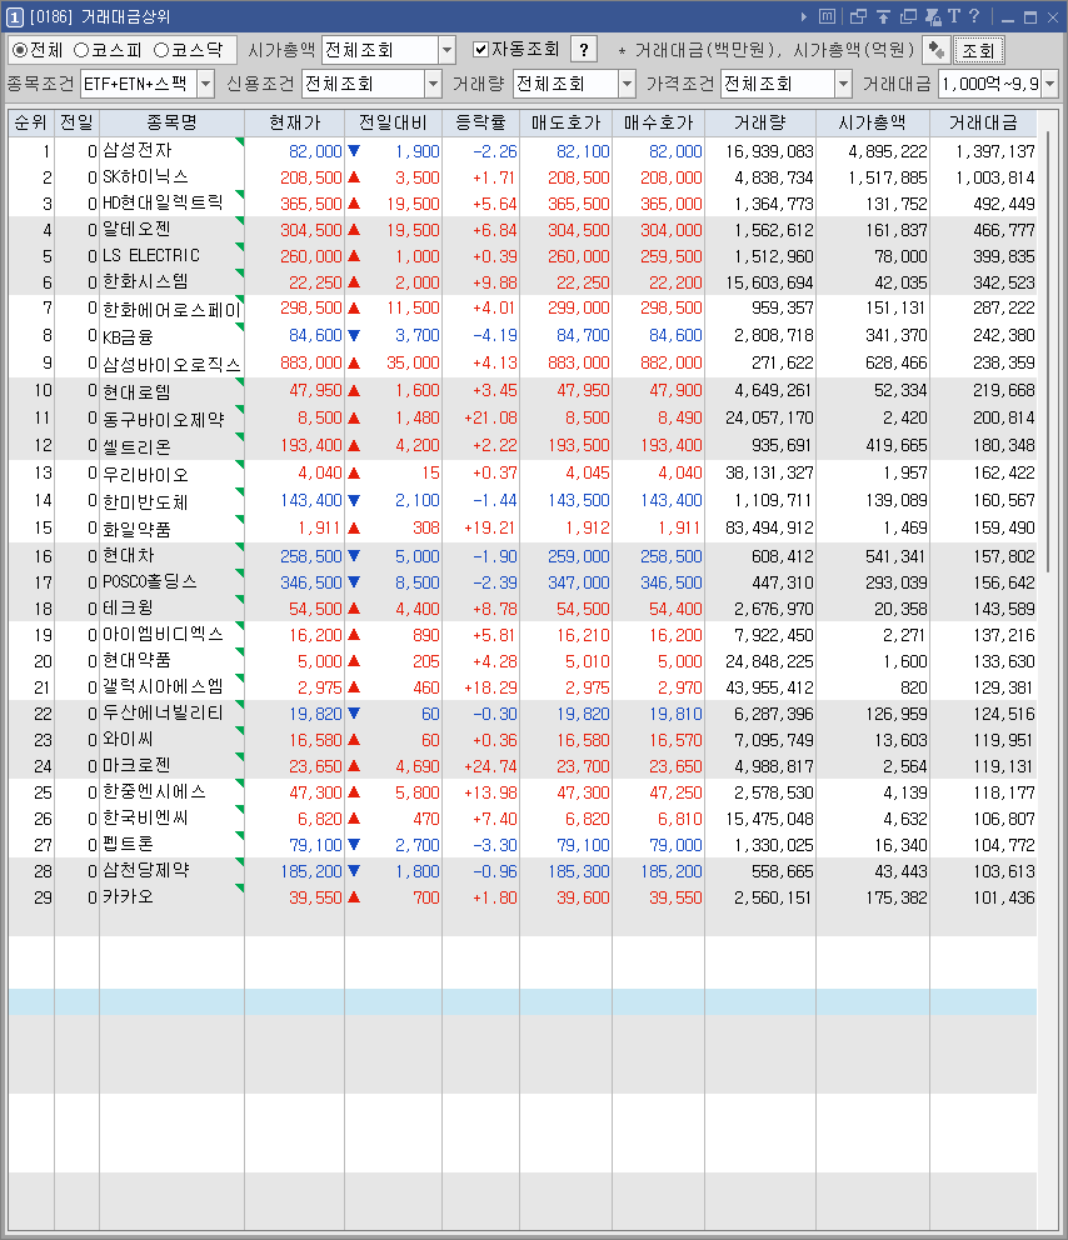Sort by the 종목명 column header
Viewport: 1068px width, 1240px height.
coord(172,123)
